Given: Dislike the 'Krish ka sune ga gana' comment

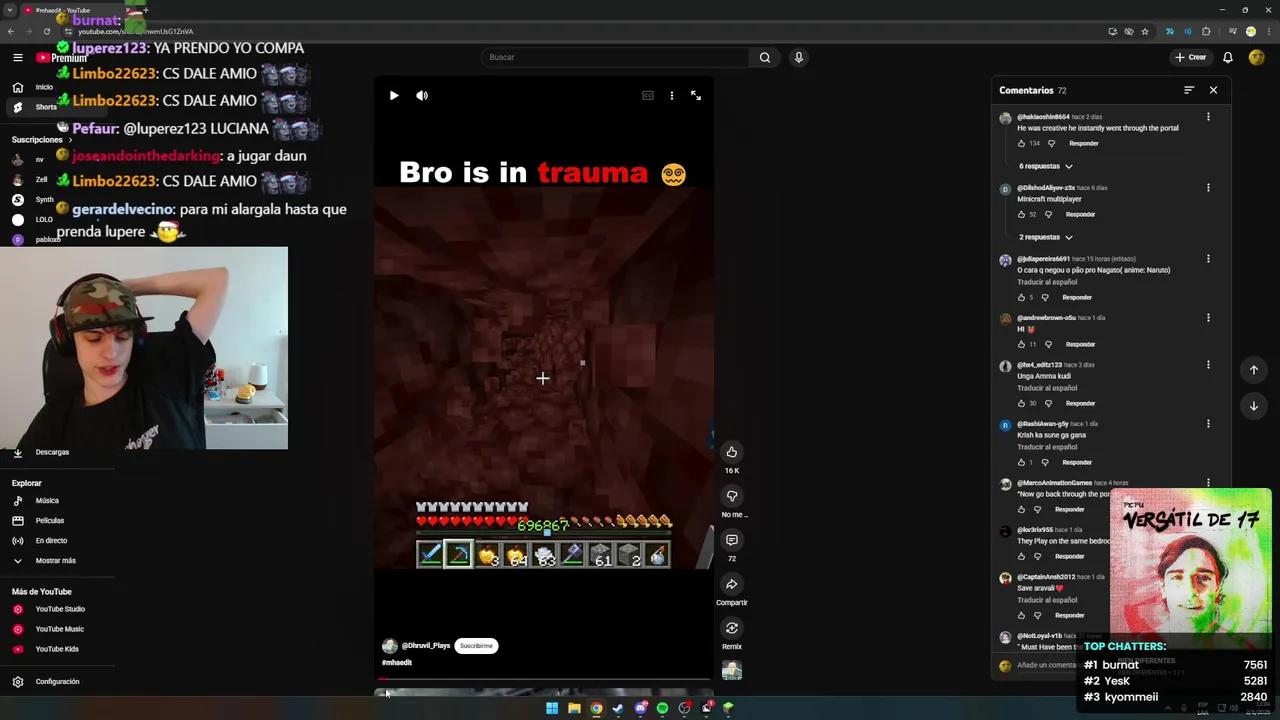Looking at the screenshot, I should (1045, 462).
